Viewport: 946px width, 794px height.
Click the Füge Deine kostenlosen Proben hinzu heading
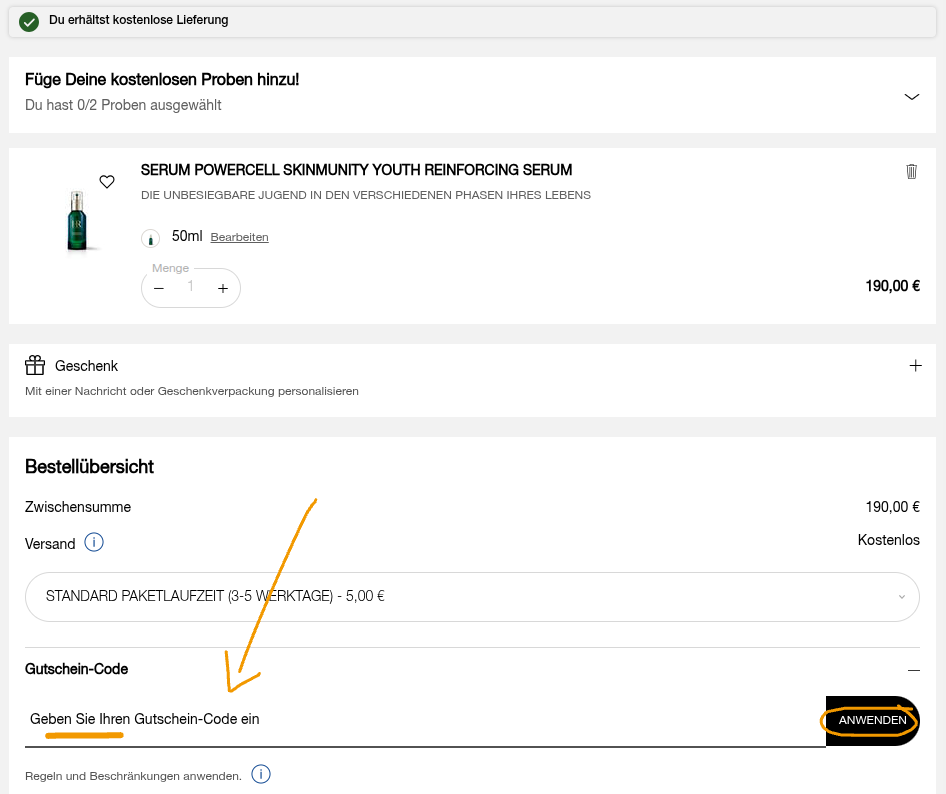[x=162, y=80]
